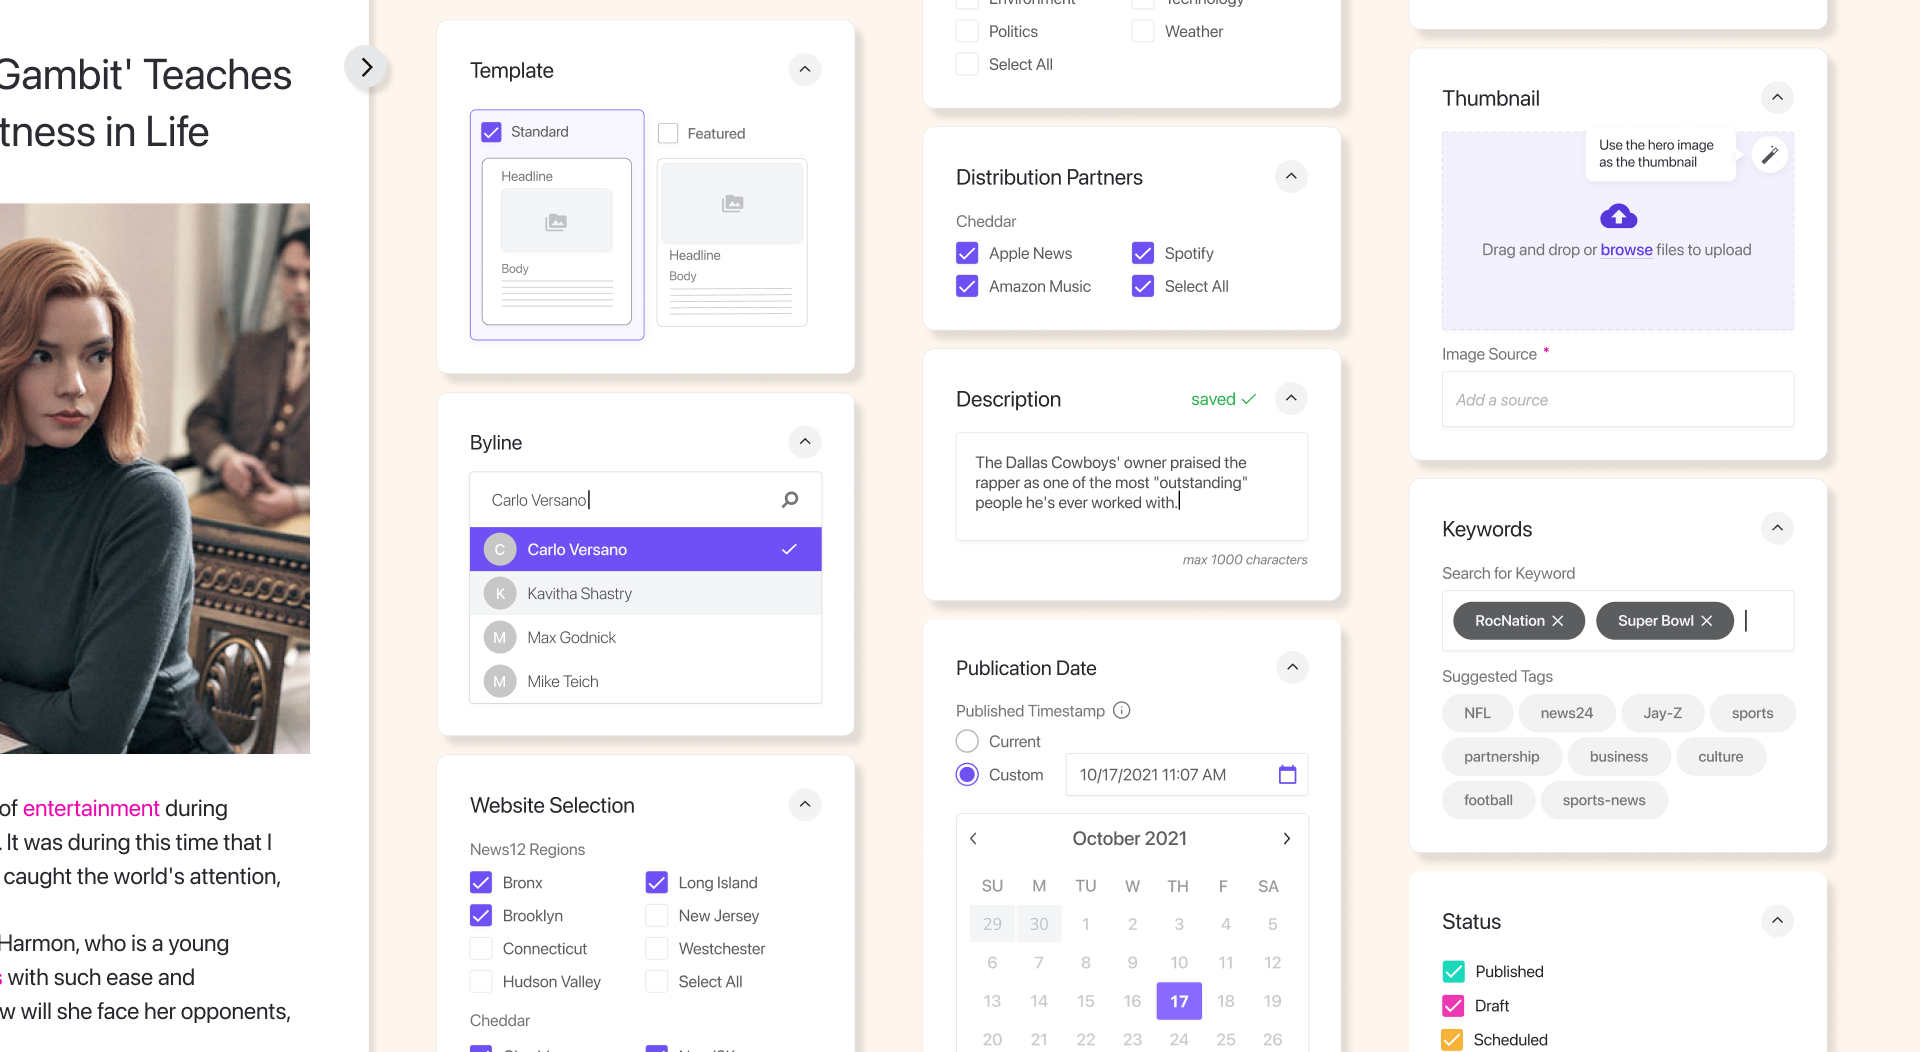This screenshot has width=1920, height=1052.
Task: Click the custom timestamp date field
Action: [1186, 775]
